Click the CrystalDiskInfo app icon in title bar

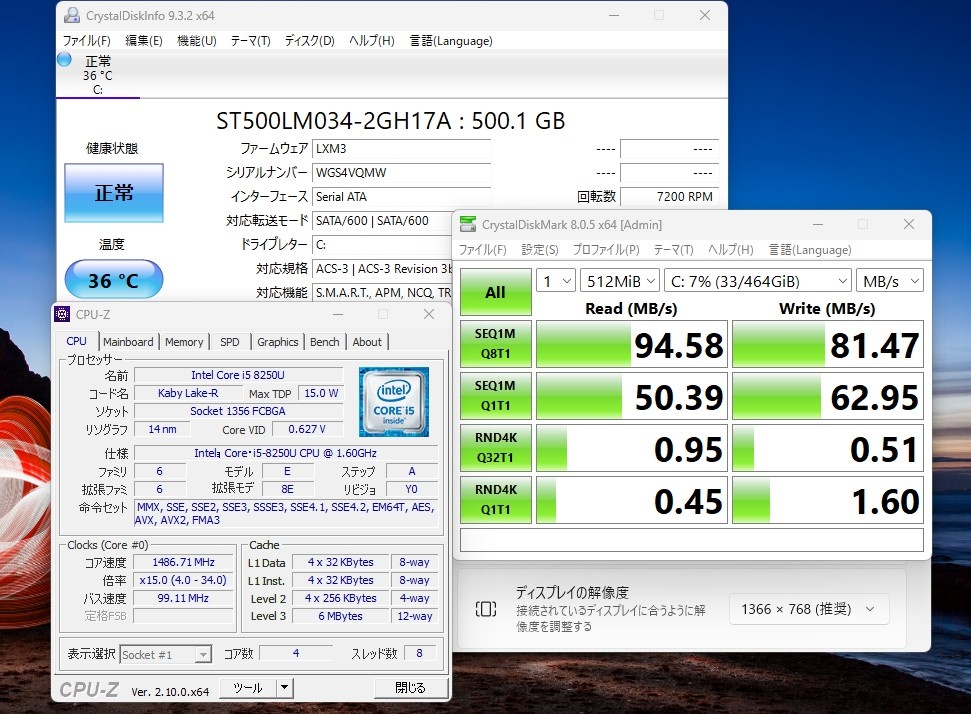click(x=72, y=15)
